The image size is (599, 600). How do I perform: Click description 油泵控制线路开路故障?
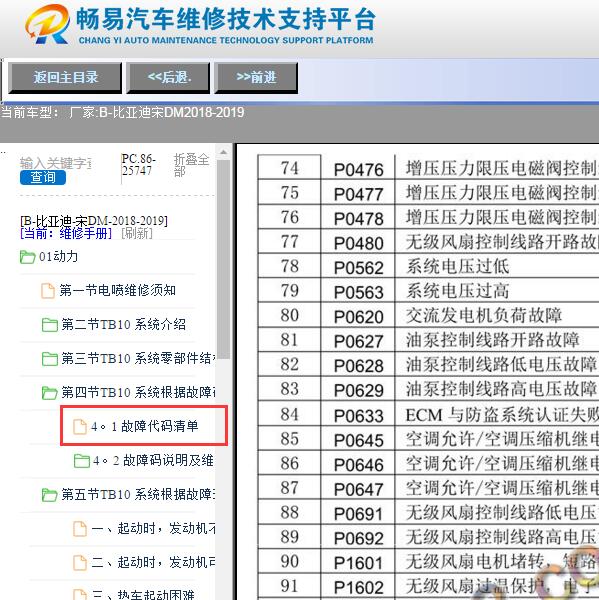(493, 340)
